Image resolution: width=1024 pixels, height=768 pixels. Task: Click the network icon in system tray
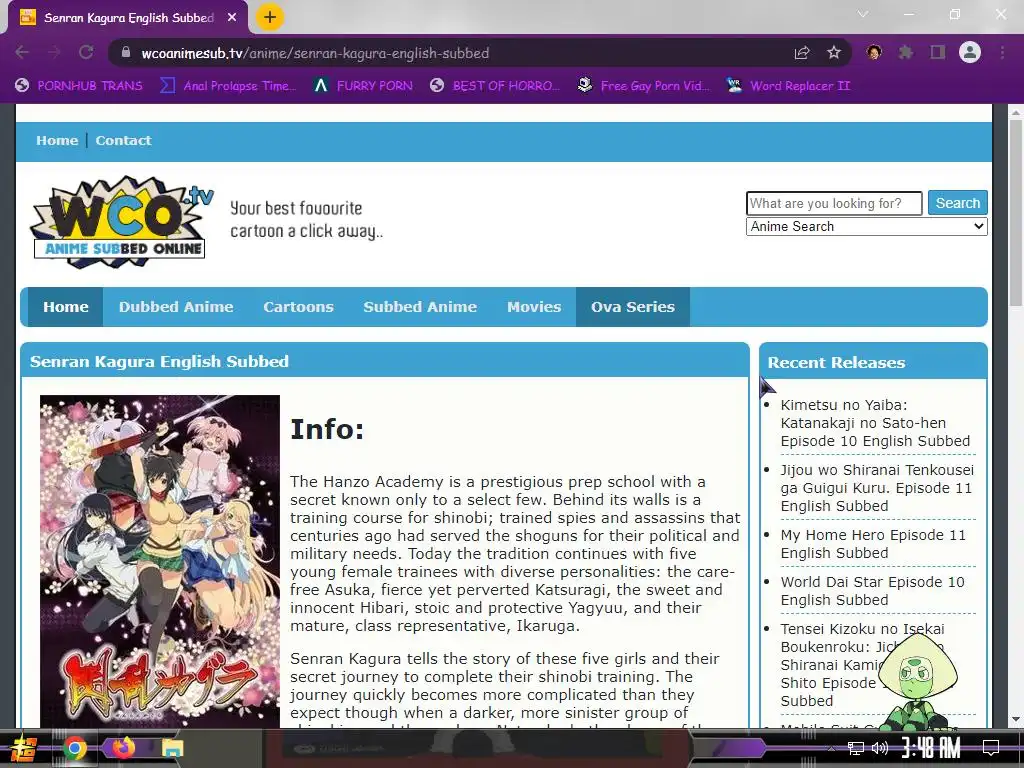tap(856, 748)
